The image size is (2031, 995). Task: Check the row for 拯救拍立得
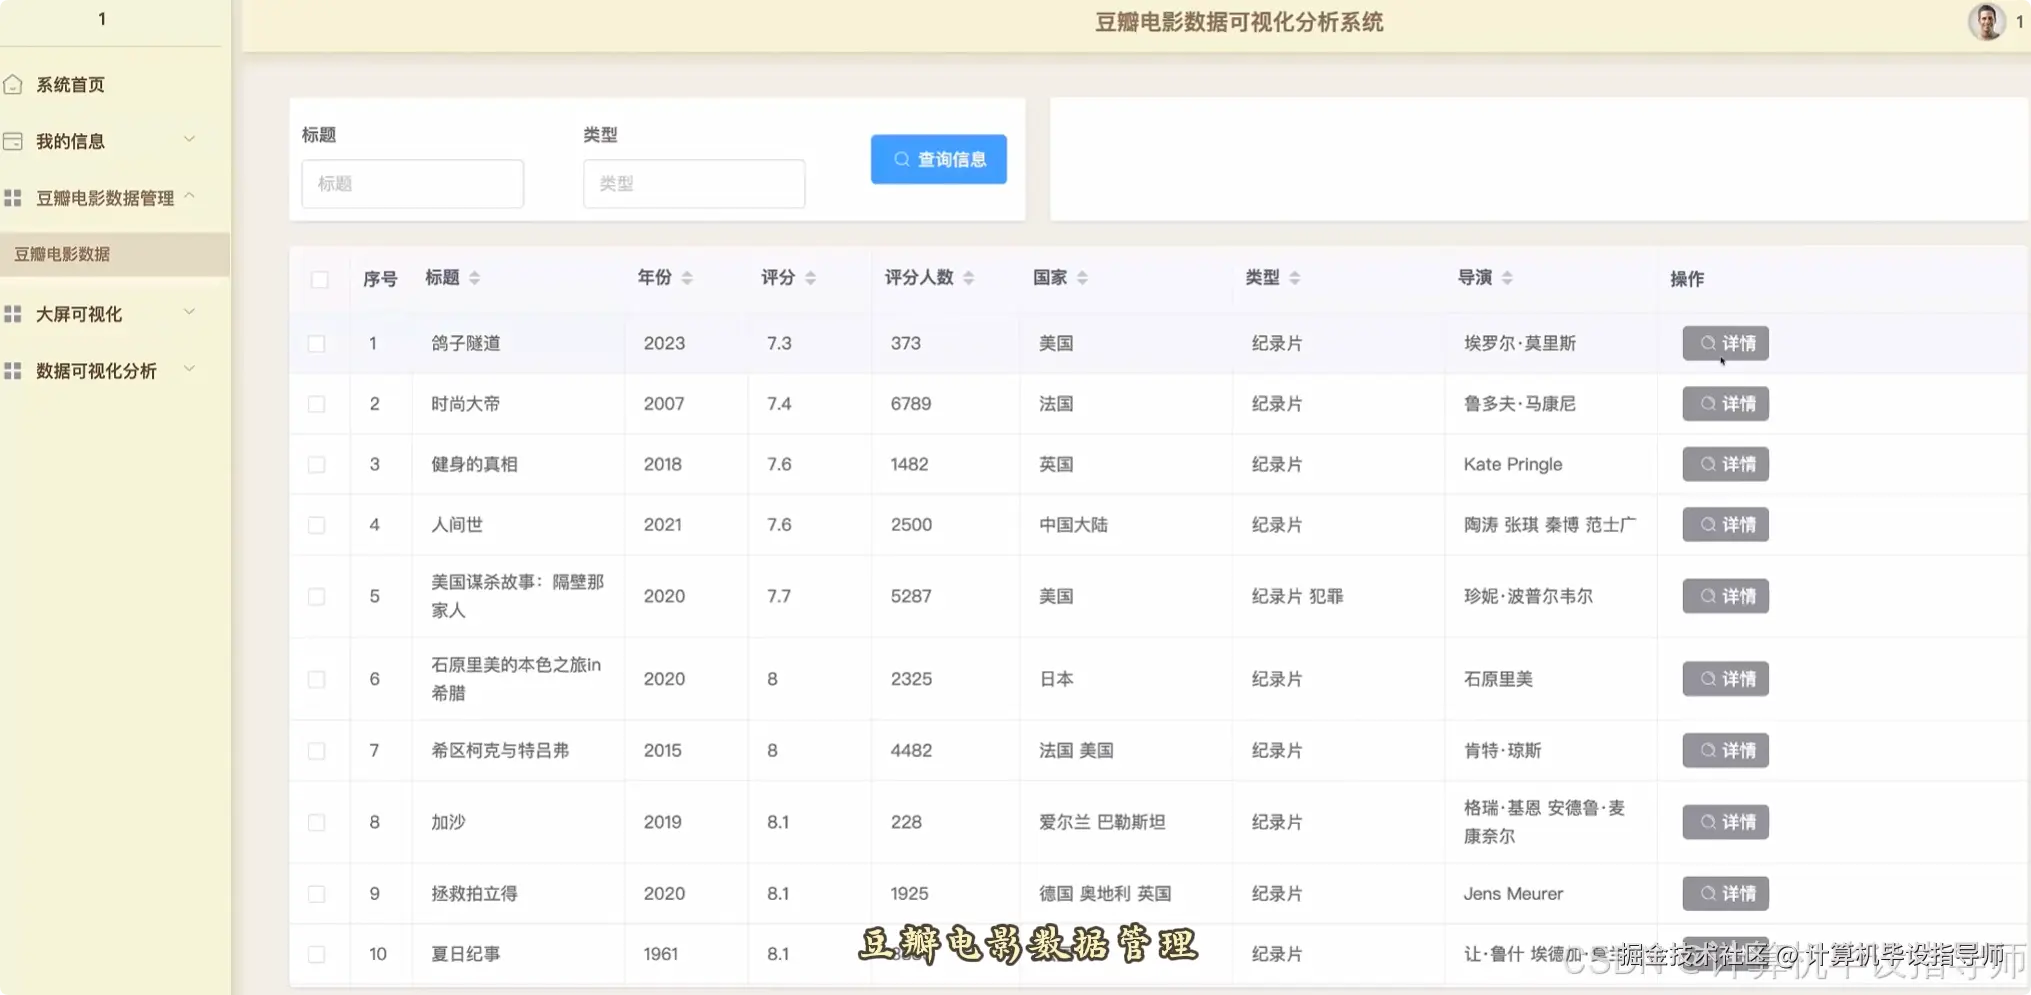[x=316, y=894]
